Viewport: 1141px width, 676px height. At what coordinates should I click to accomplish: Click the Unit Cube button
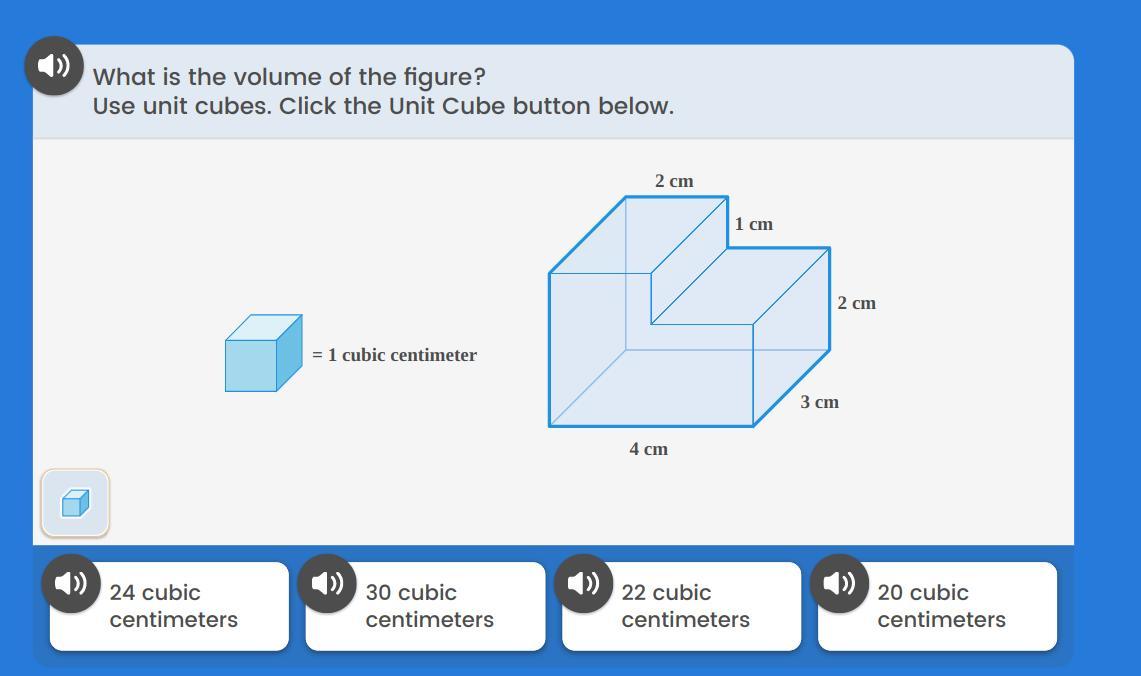coord(75,503)
